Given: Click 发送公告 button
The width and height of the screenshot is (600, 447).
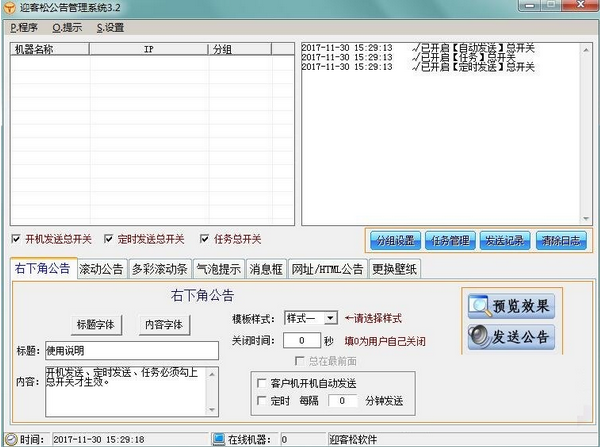Looking at the screenshot, I should point(511,337).
